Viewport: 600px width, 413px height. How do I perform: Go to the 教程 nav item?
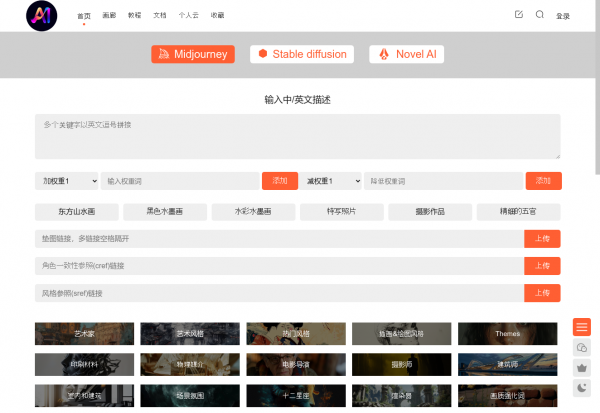tap(135, 16)
